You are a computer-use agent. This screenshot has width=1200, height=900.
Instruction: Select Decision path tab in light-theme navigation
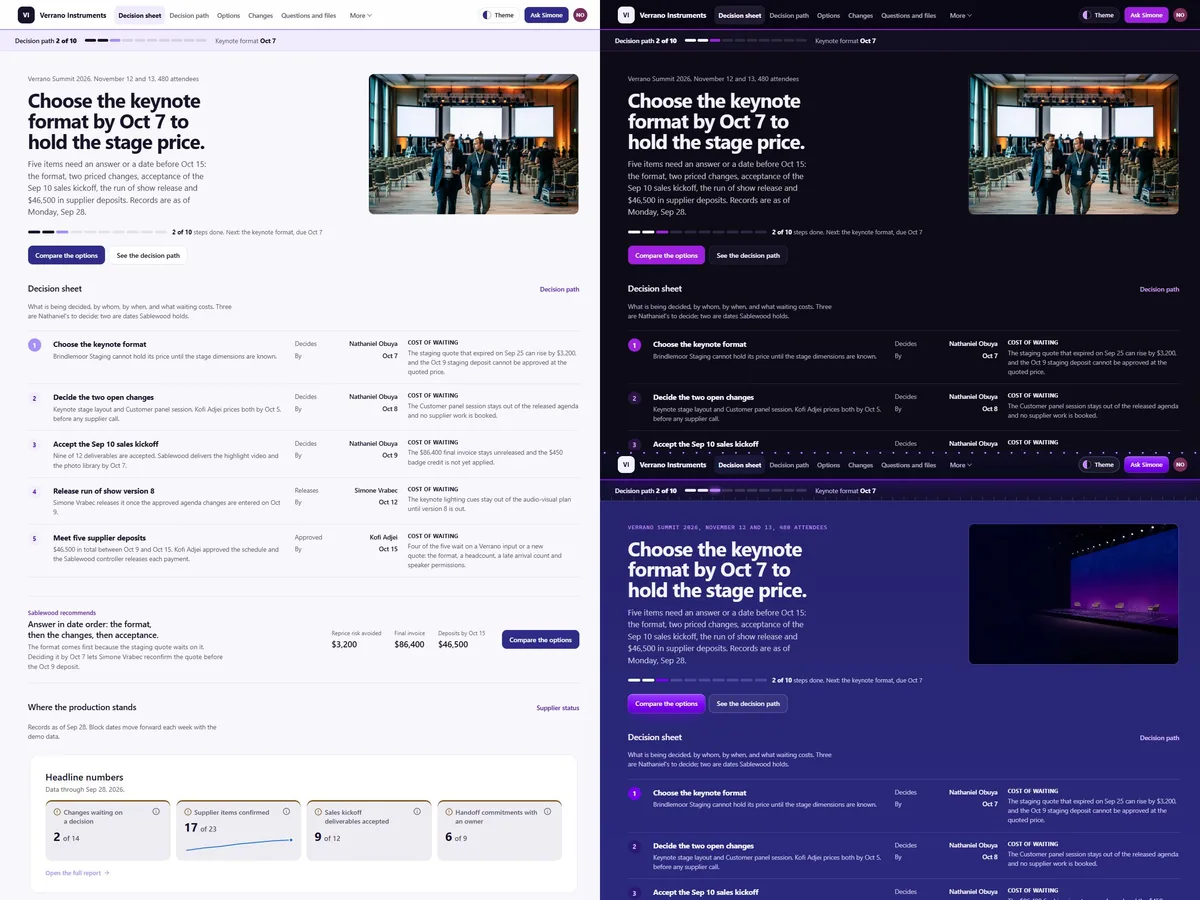click(189, 15)
